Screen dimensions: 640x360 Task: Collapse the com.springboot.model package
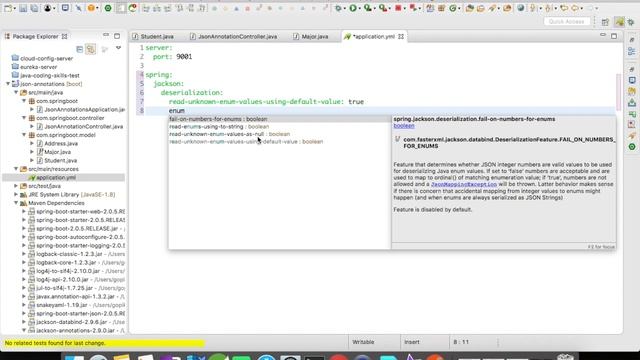[24, 135]
